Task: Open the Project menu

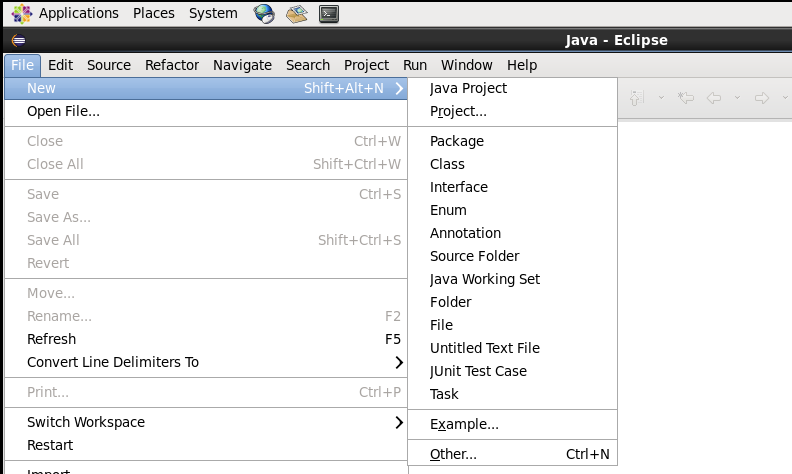Action: click(x=366, y=65)
